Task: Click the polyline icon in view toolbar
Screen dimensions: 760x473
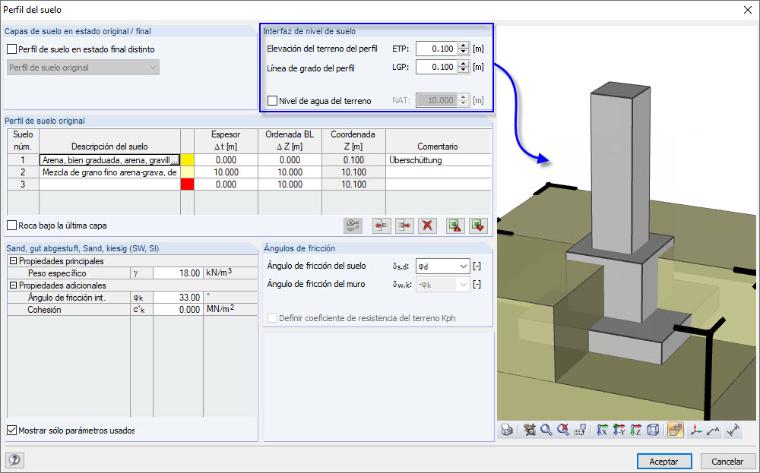Action: click(x=713, y=430)
